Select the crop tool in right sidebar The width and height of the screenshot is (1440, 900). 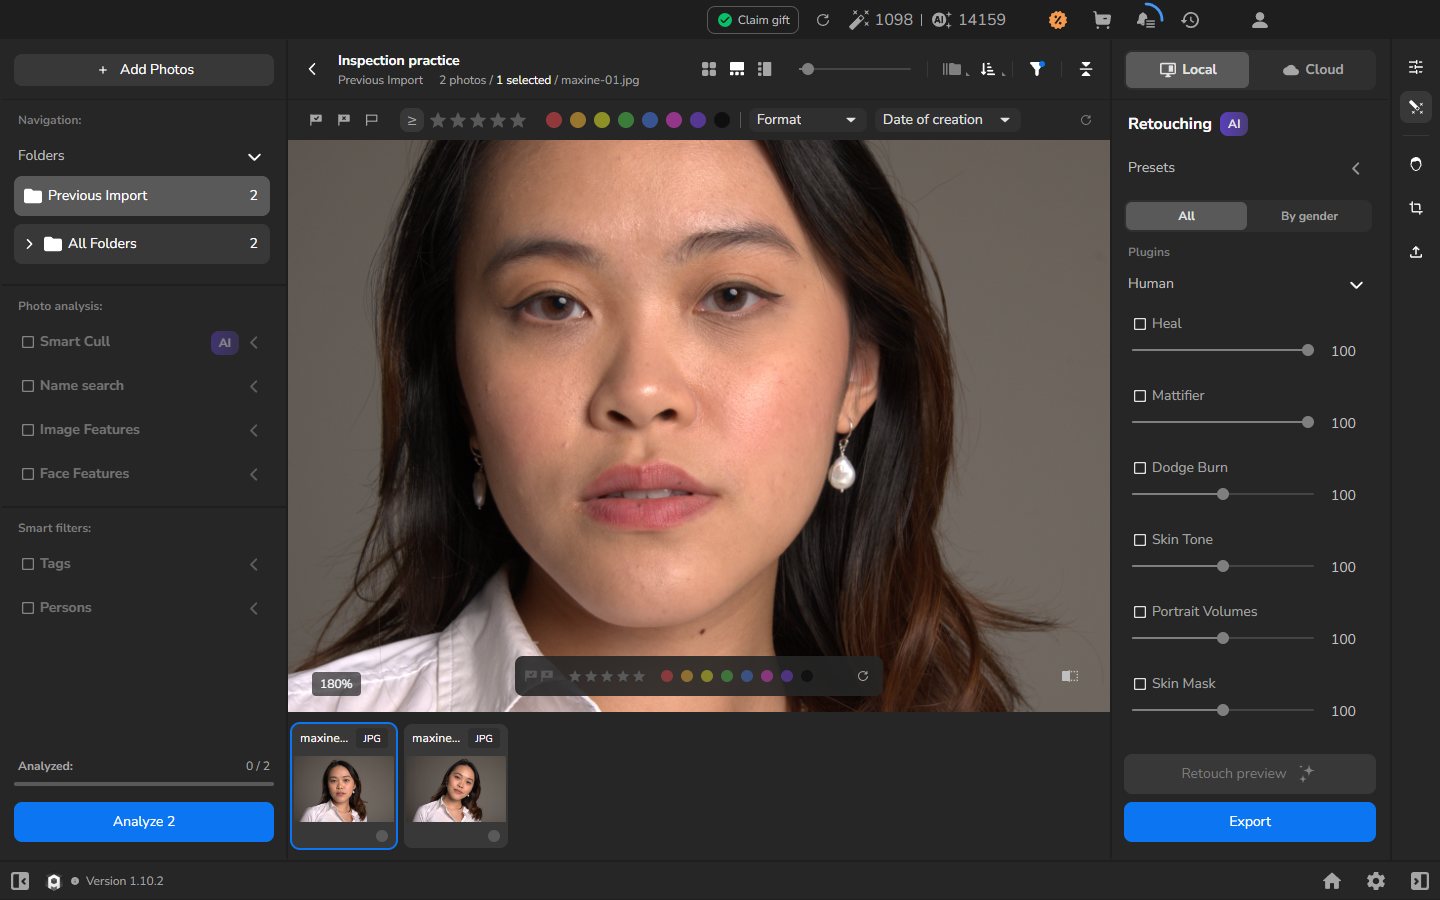pos(1416,208)
